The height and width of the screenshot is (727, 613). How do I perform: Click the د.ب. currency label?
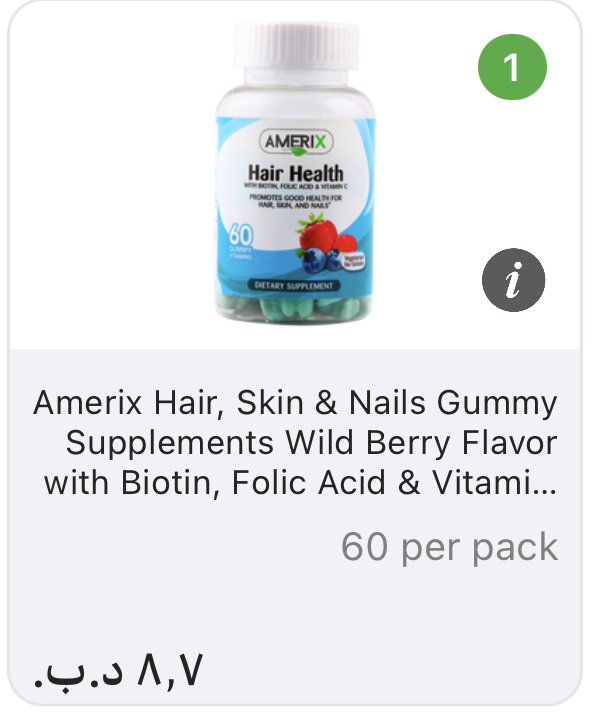click(78, 674)
